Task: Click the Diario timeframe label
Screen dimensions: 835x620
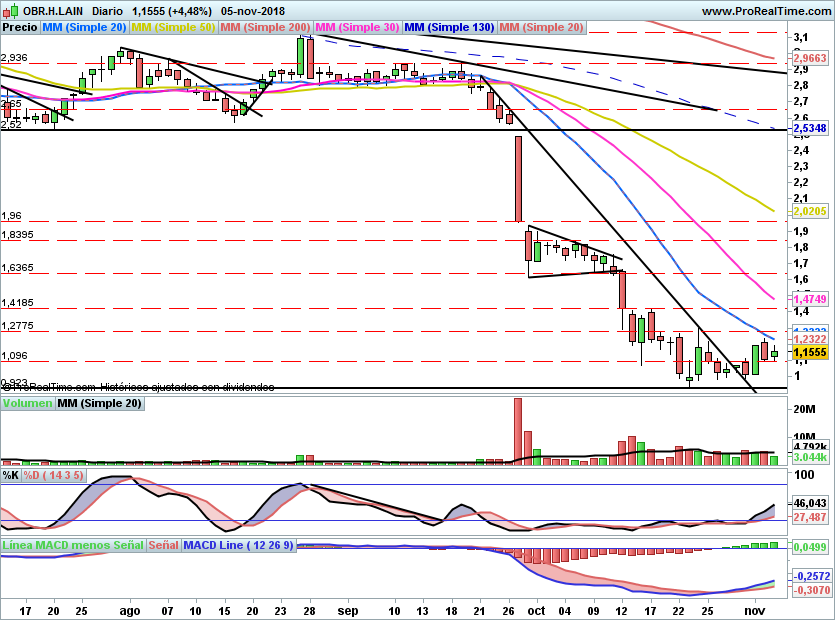Action: [107, 11]
